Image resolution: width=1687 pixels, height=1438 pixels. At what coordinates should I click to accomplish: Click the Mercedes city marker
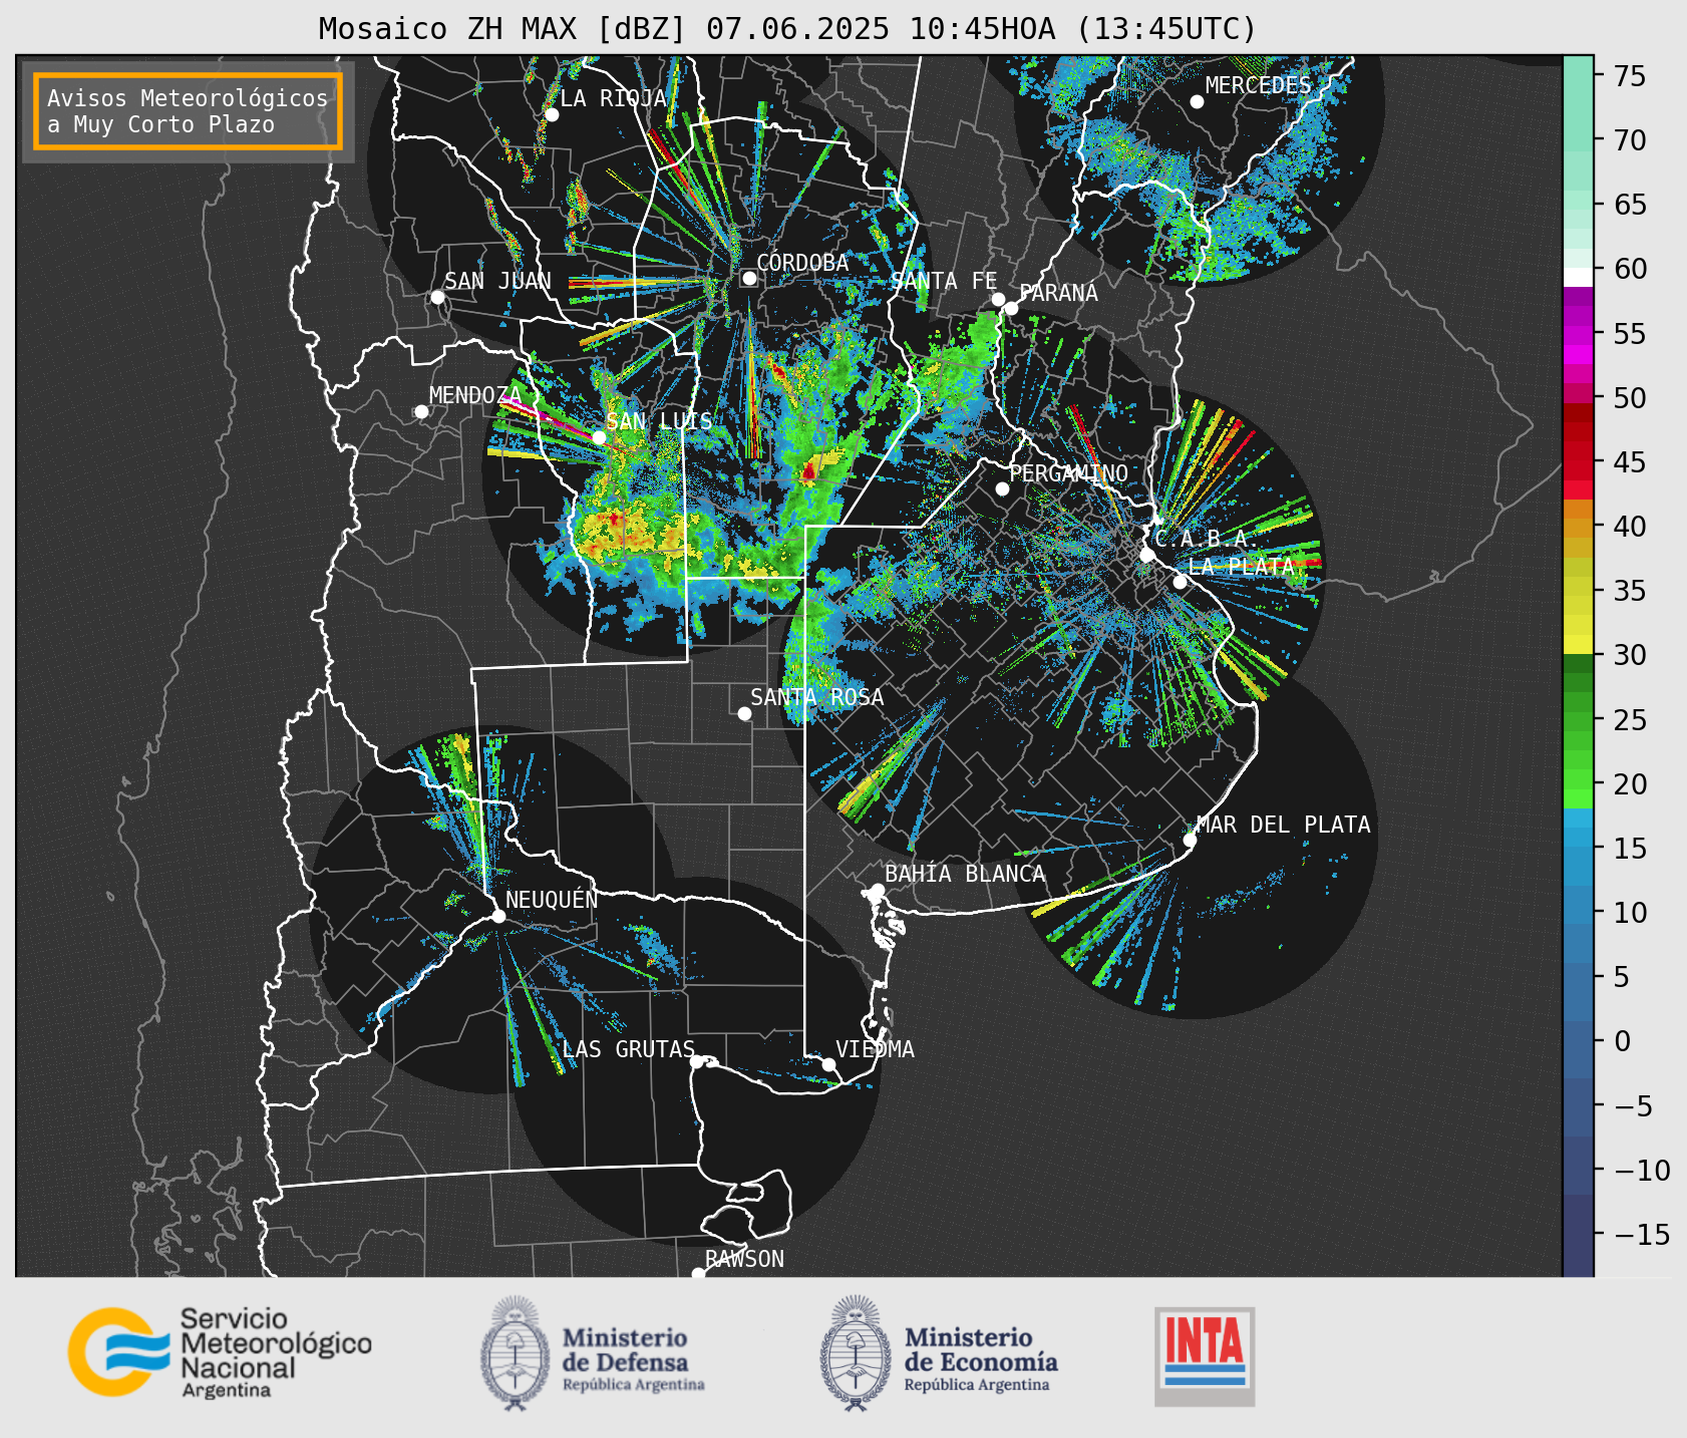click(1197, 101)
